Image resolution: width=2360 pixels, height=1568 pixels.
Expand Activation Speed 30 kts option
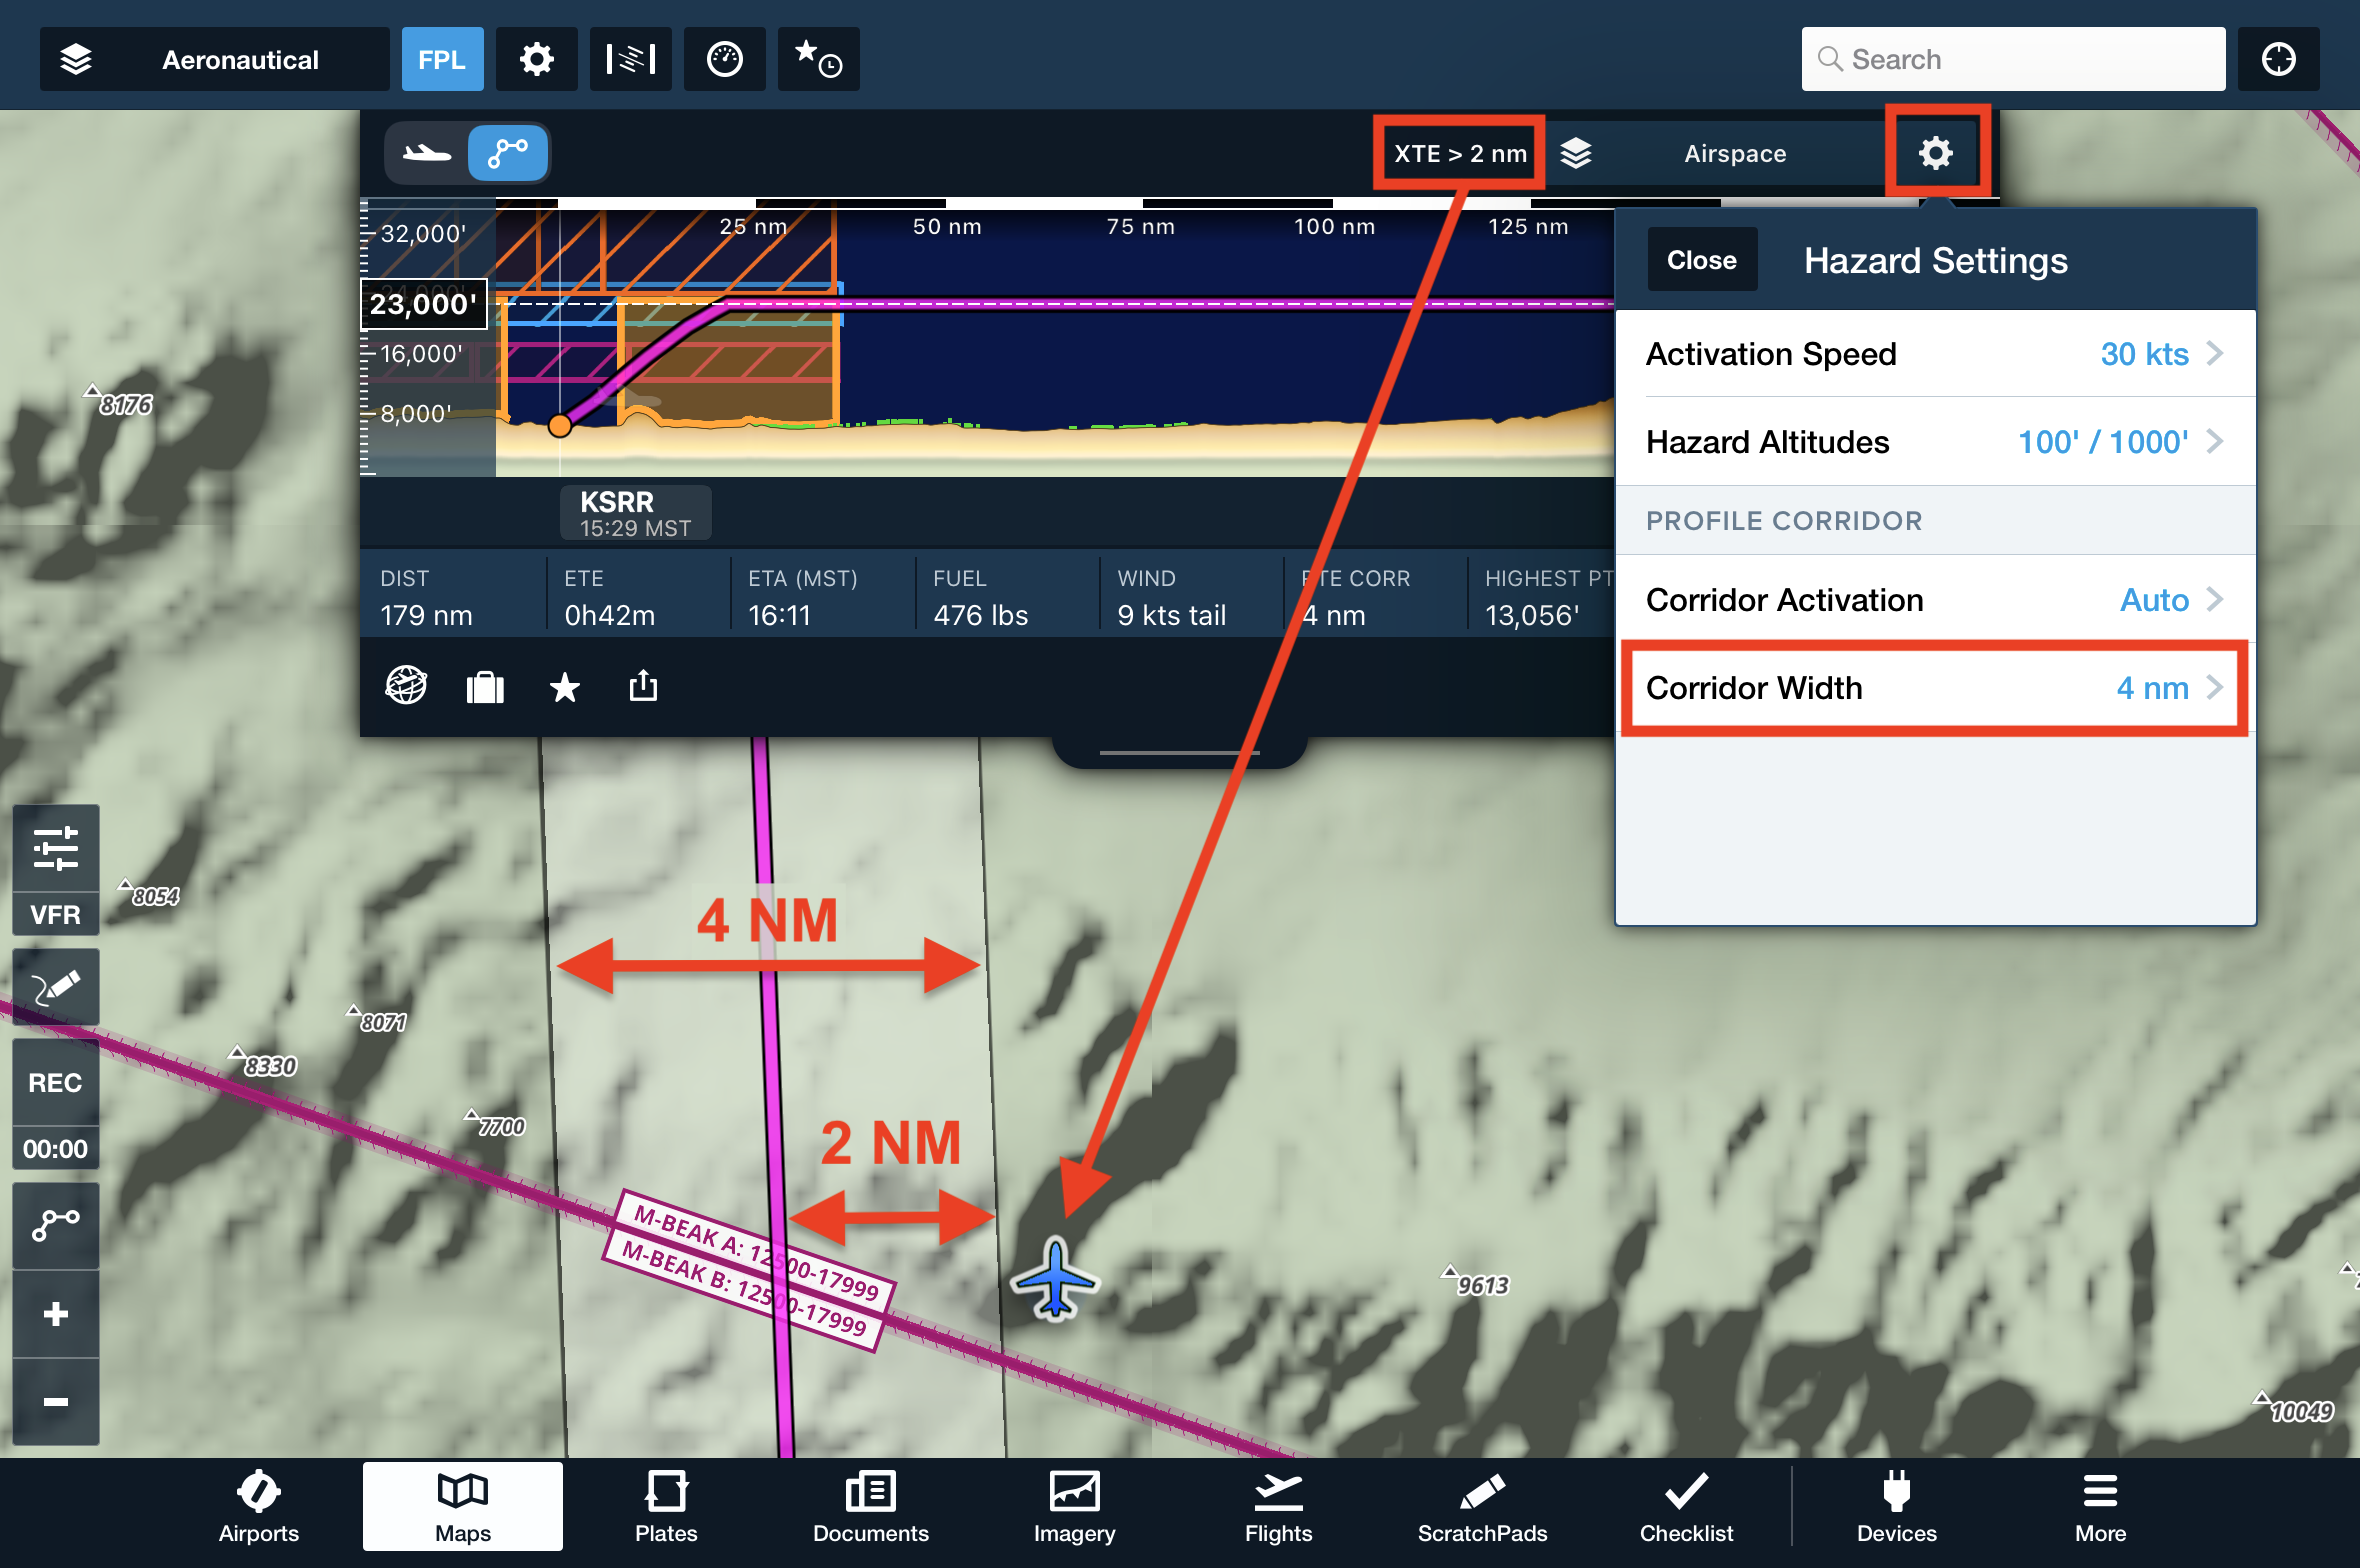click(x=1934, y=354)
